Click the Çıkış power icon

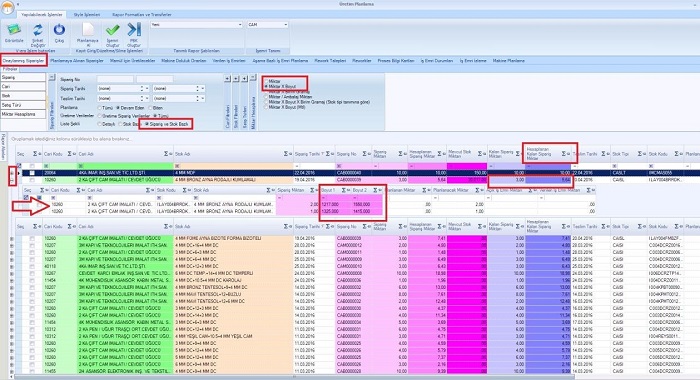tap(59, 30)
